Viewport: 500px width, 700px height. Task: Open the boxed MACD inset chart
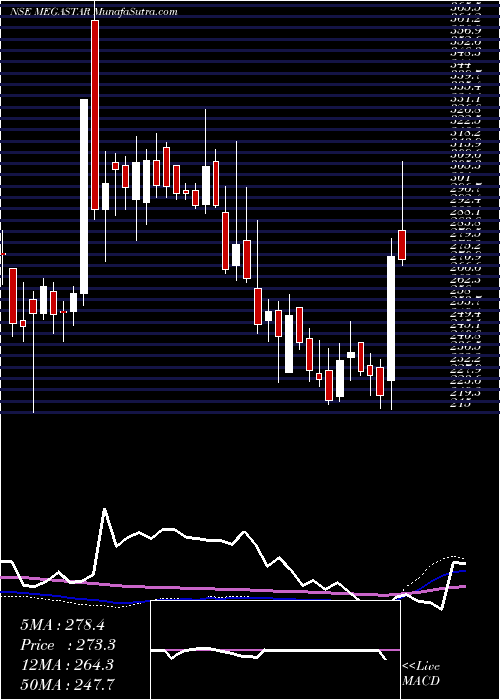(x=275, y=650)
